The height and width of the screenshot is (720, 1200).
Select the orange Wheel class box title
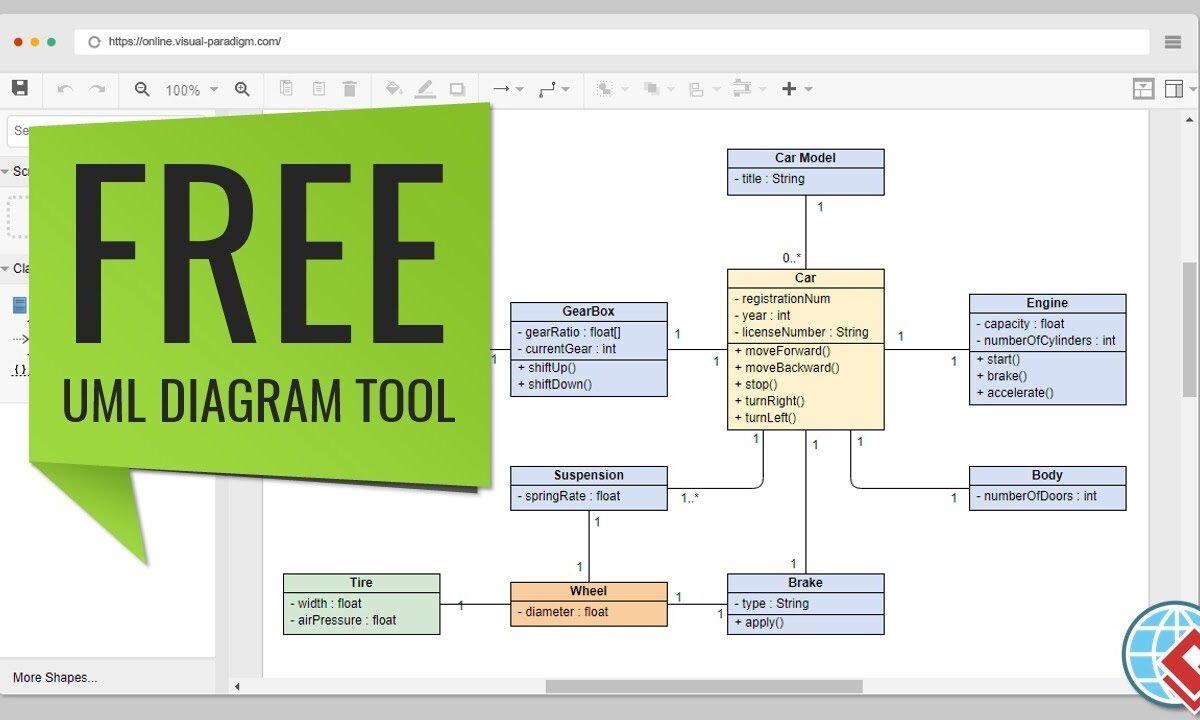[x=588, y=591]
